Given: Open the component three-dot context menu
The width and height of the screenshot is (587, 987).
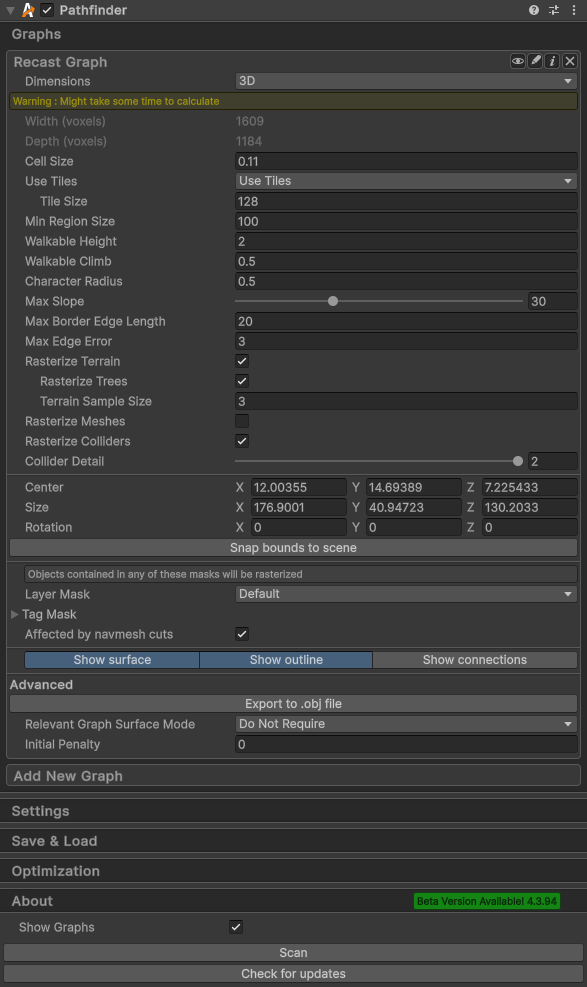Looking at the screenshot, I should click(574, 10).
